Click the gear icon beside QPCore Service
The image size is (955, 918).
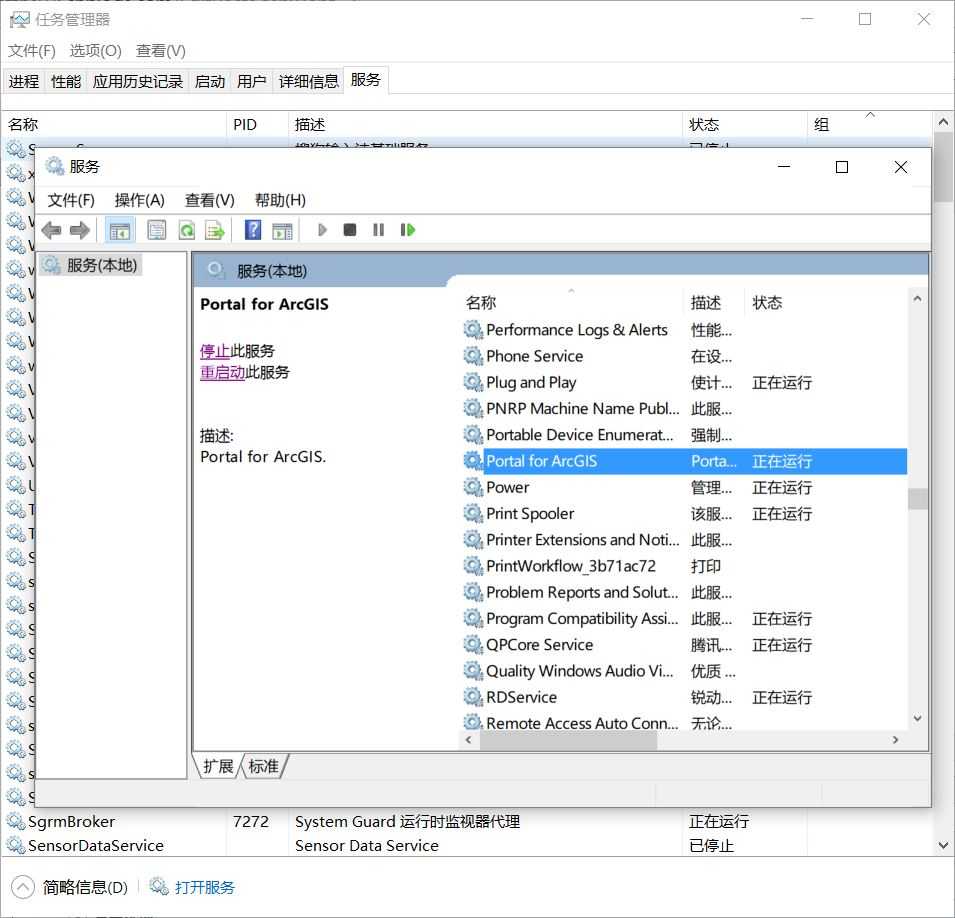(473, 644)
